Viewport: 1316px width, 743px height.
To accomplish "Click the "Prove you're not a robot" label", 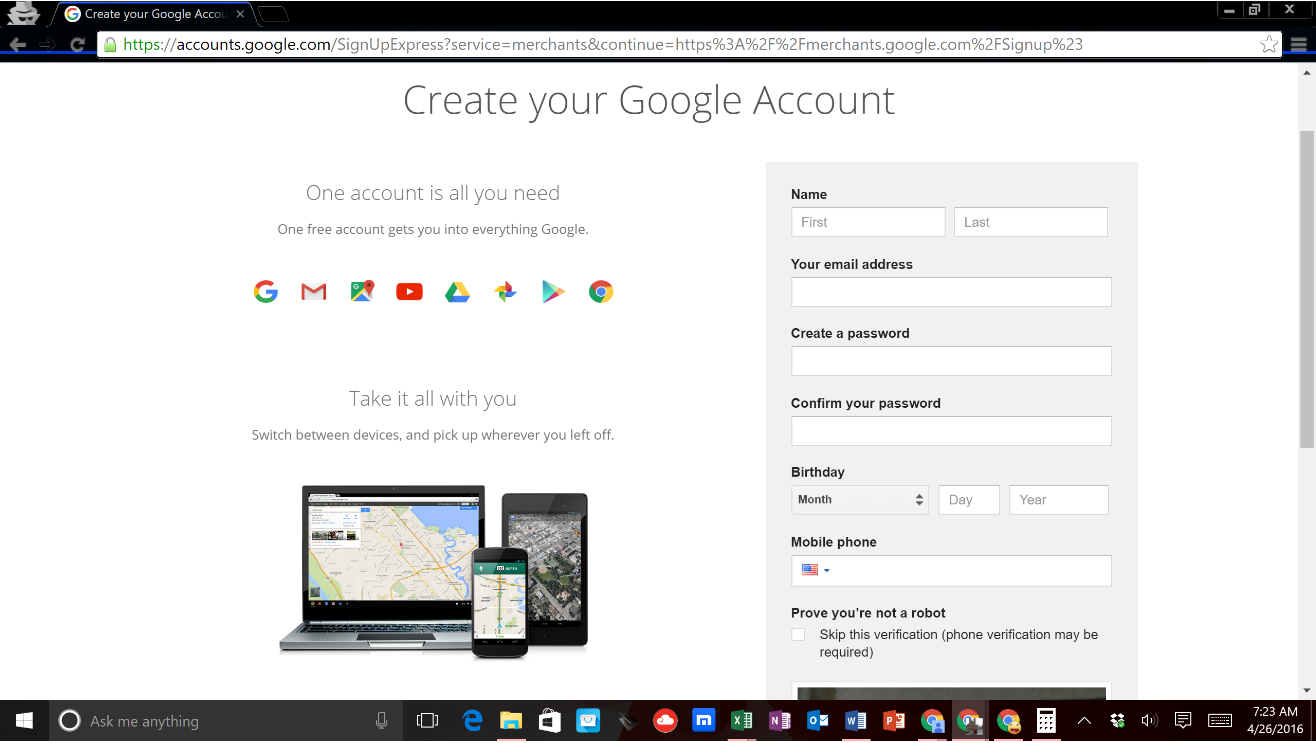I will tap(868, 613).
